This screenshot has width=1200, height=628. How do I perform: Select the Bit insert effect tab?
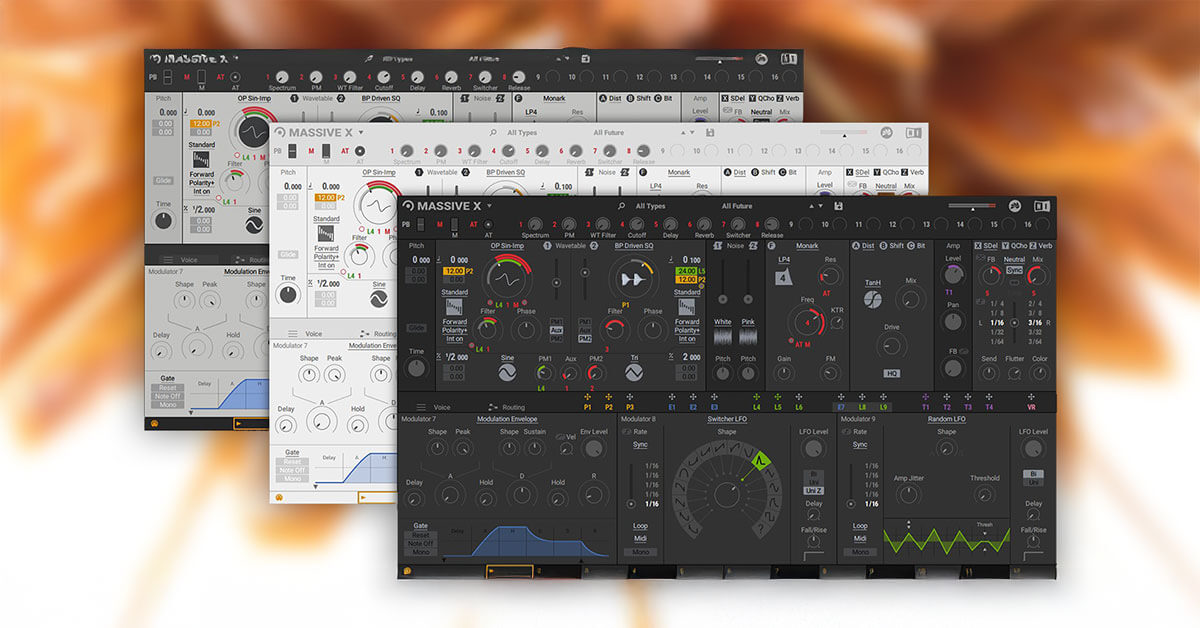coord(916,246)
